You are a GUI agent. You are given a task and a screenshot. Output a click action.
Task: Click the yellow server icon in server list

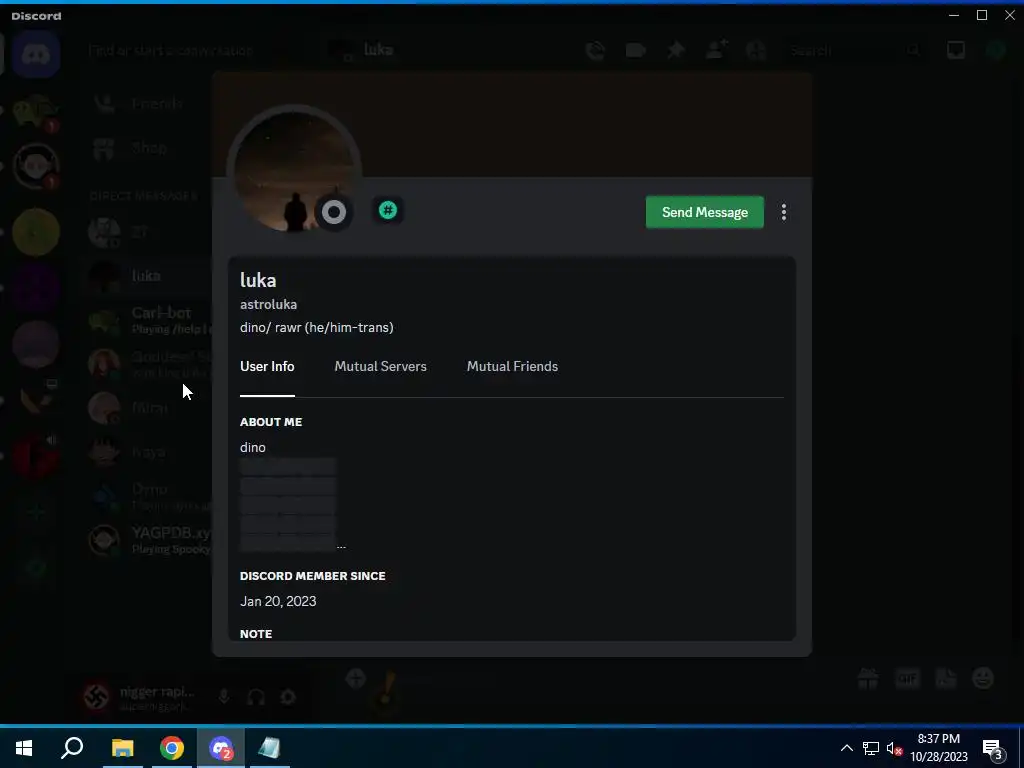[x=36, y=232]
